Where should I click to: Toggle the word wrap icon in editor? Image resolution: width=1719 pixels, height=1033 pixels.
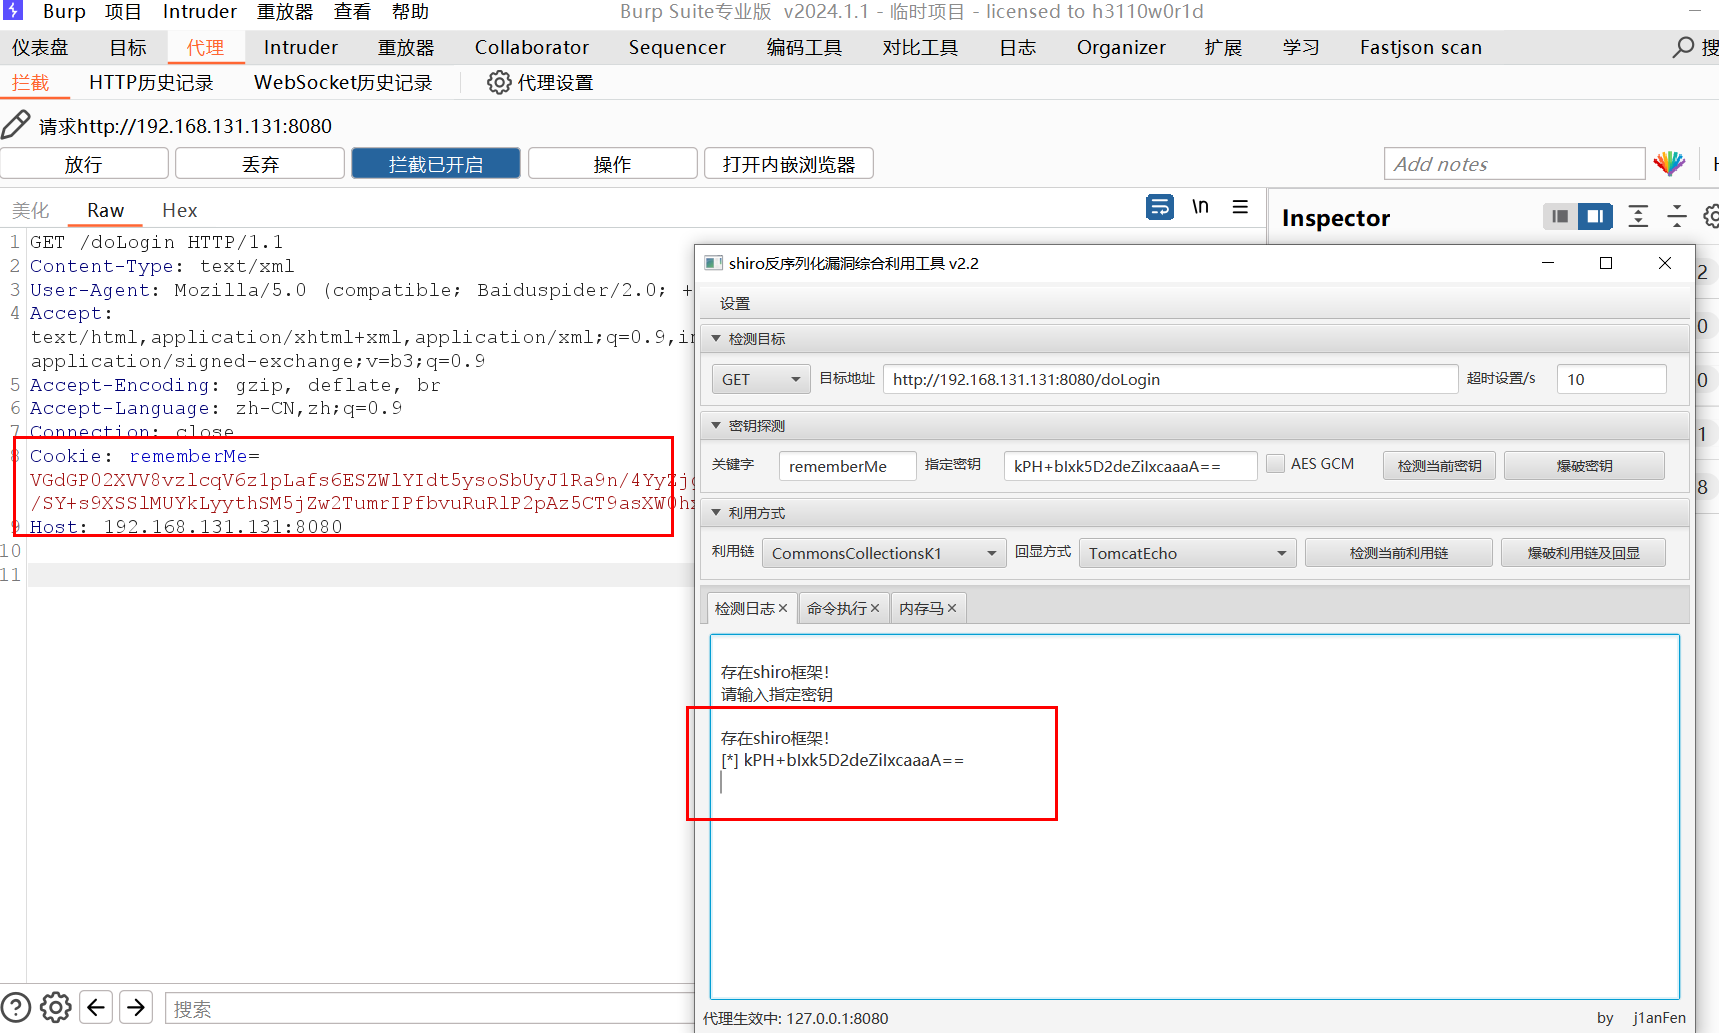click(1160, 207)
